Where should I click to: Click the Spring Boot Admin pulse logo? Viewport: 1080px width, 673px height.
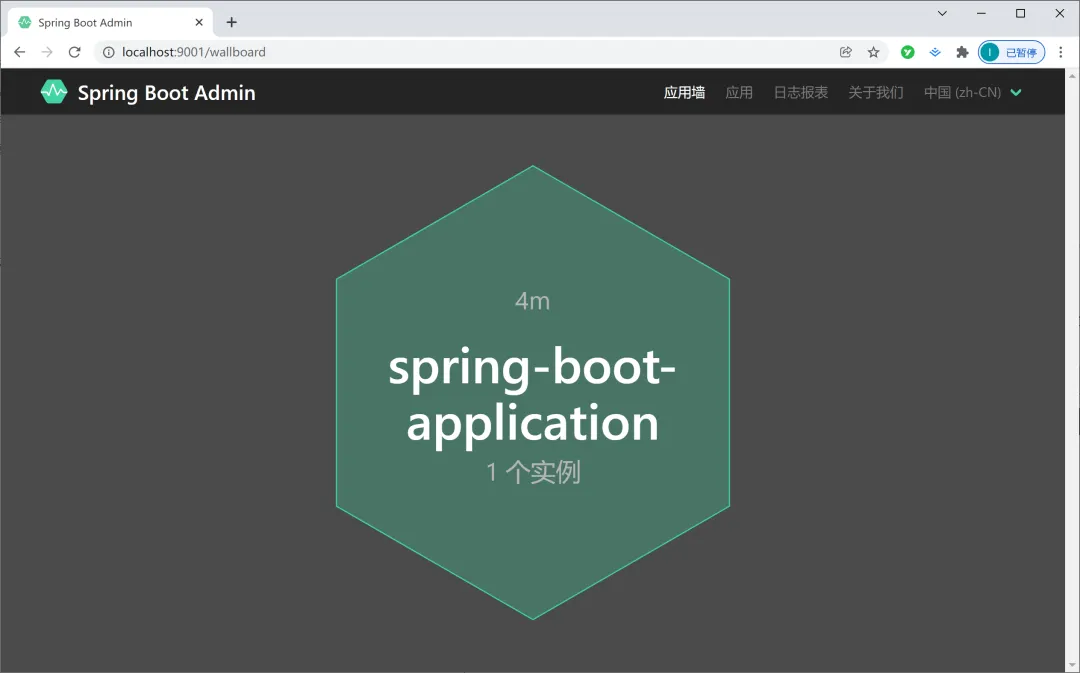pyautogui.click(x=53, y=91)
